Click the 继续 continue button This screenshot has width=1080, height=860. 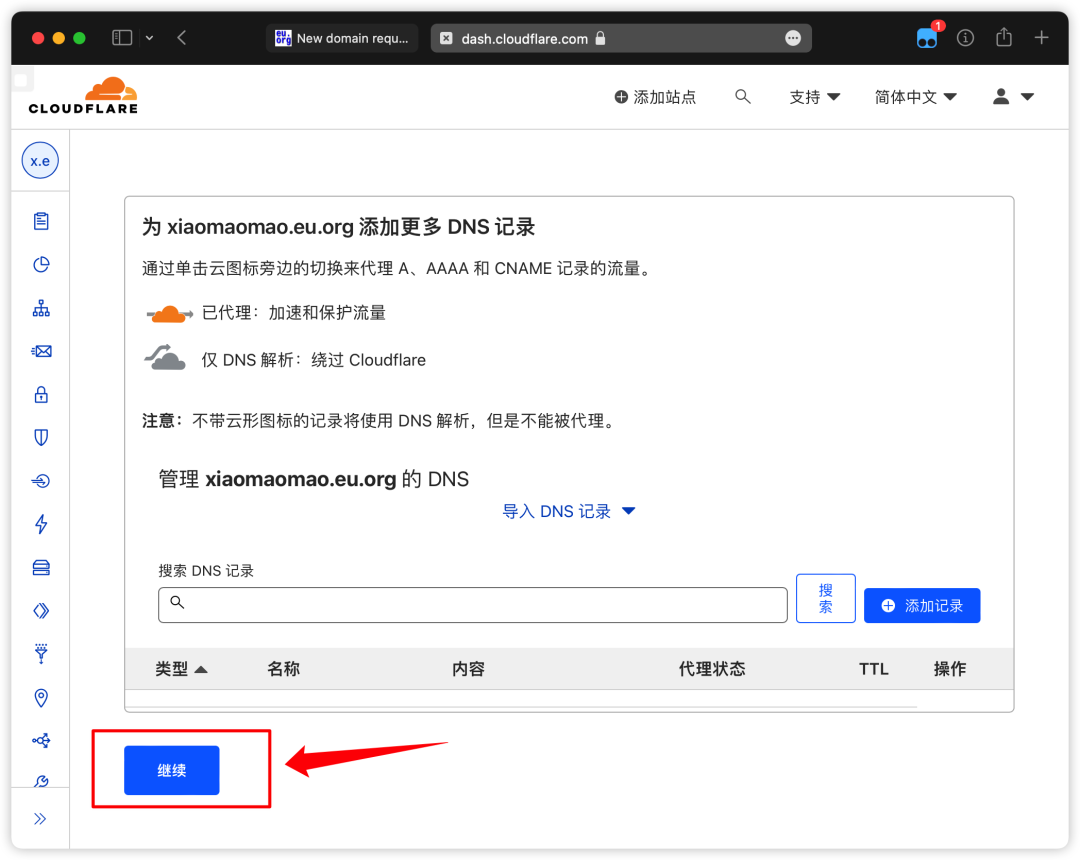[172, 770]
